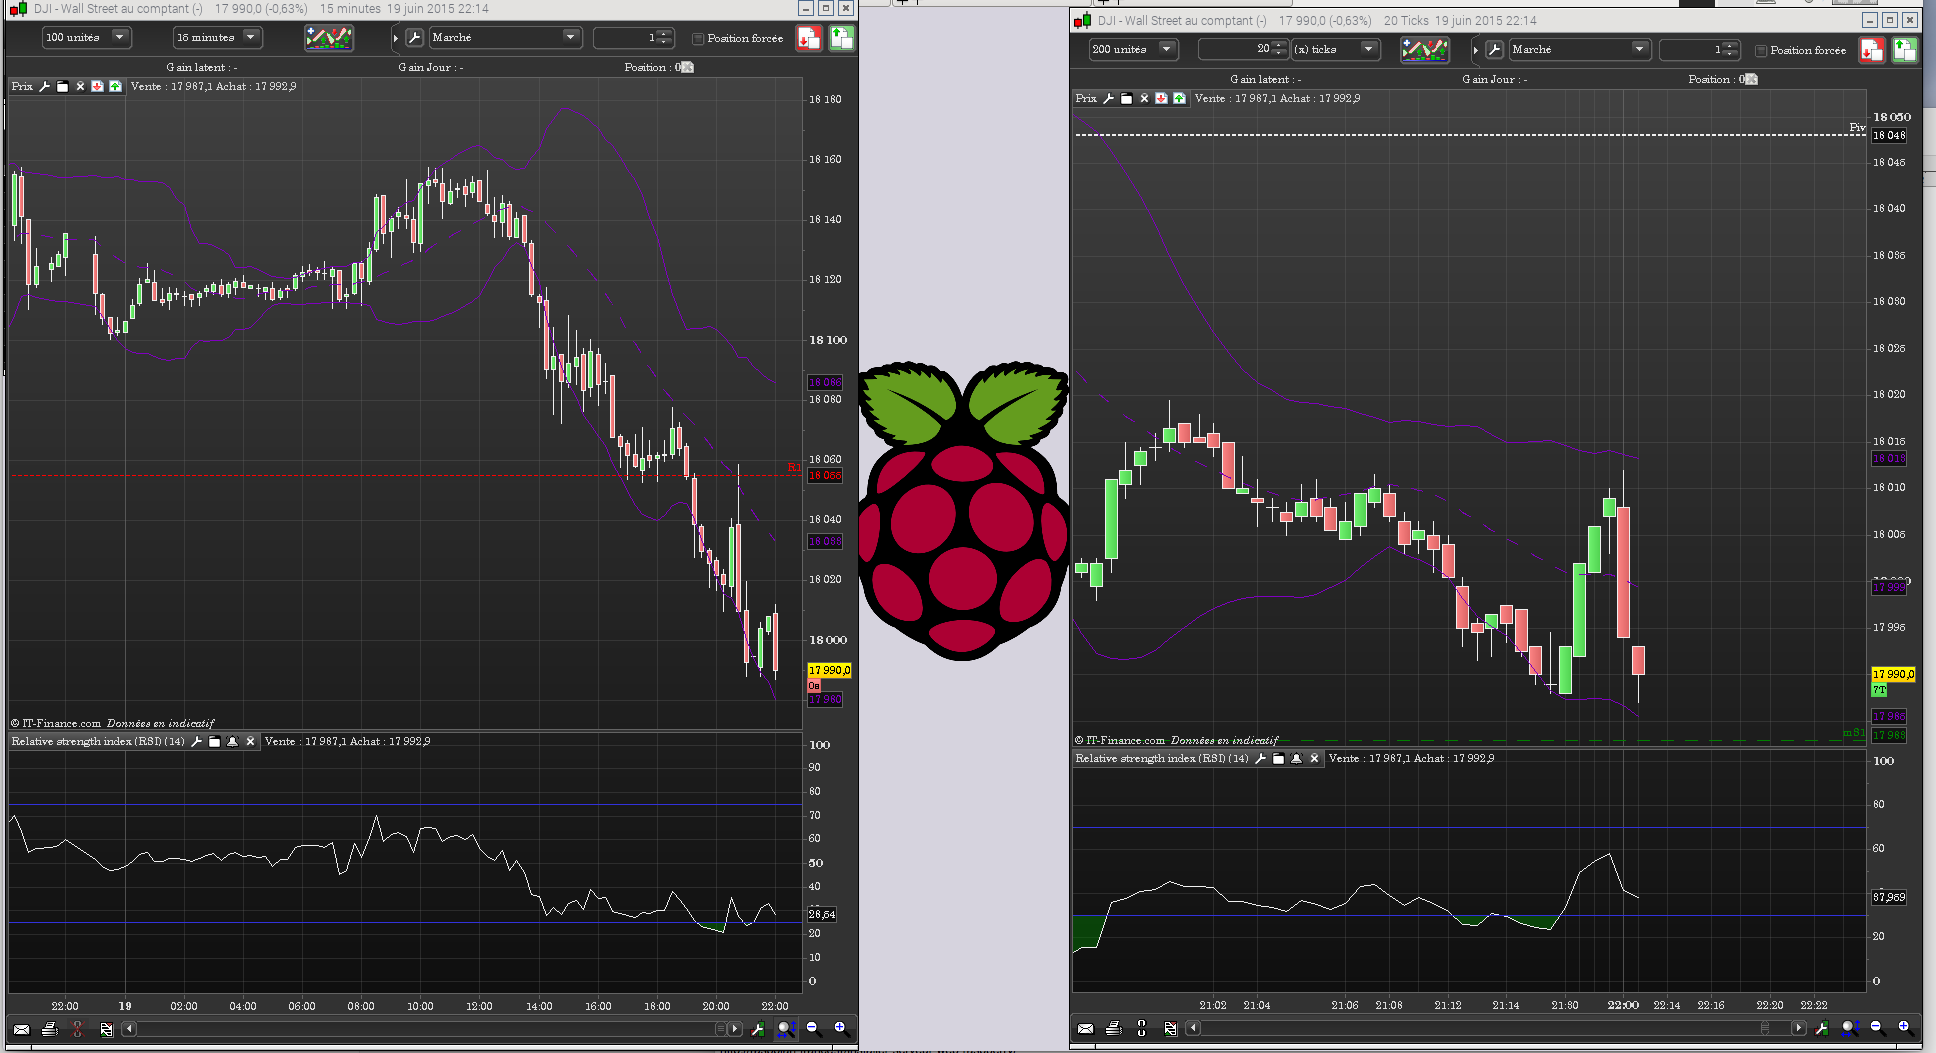Increase the 20 ticks value with up stepper
Screen dimensions: 1936x1053
[1279, 45]
